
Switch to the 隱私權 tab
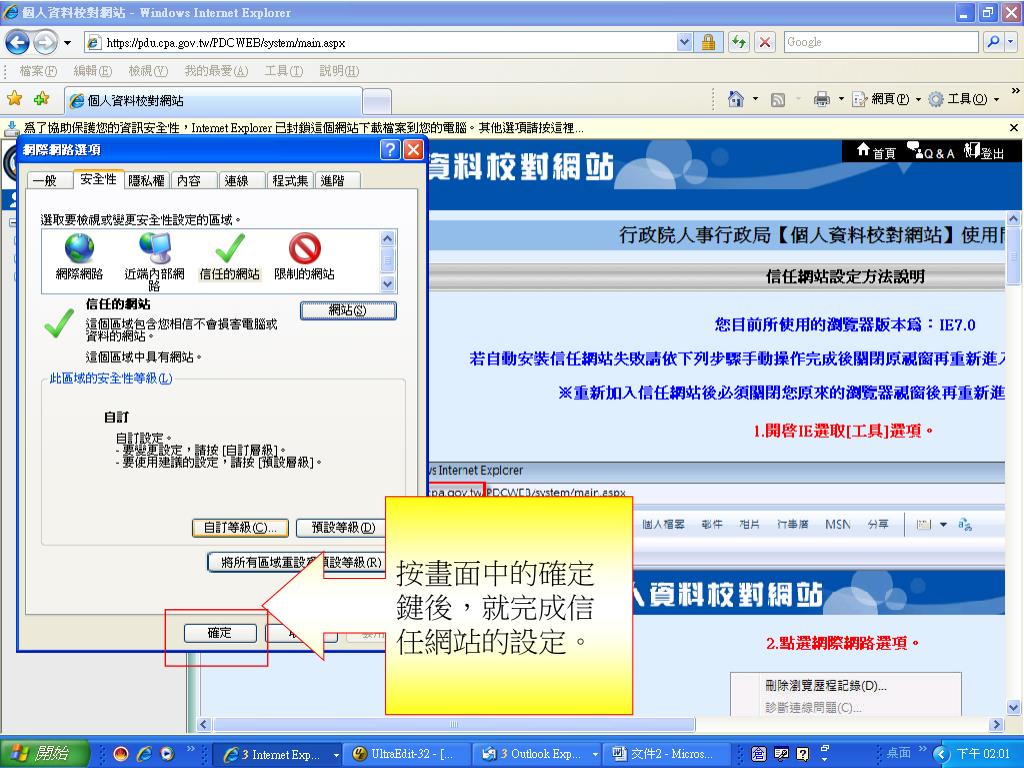coord(146,181)
